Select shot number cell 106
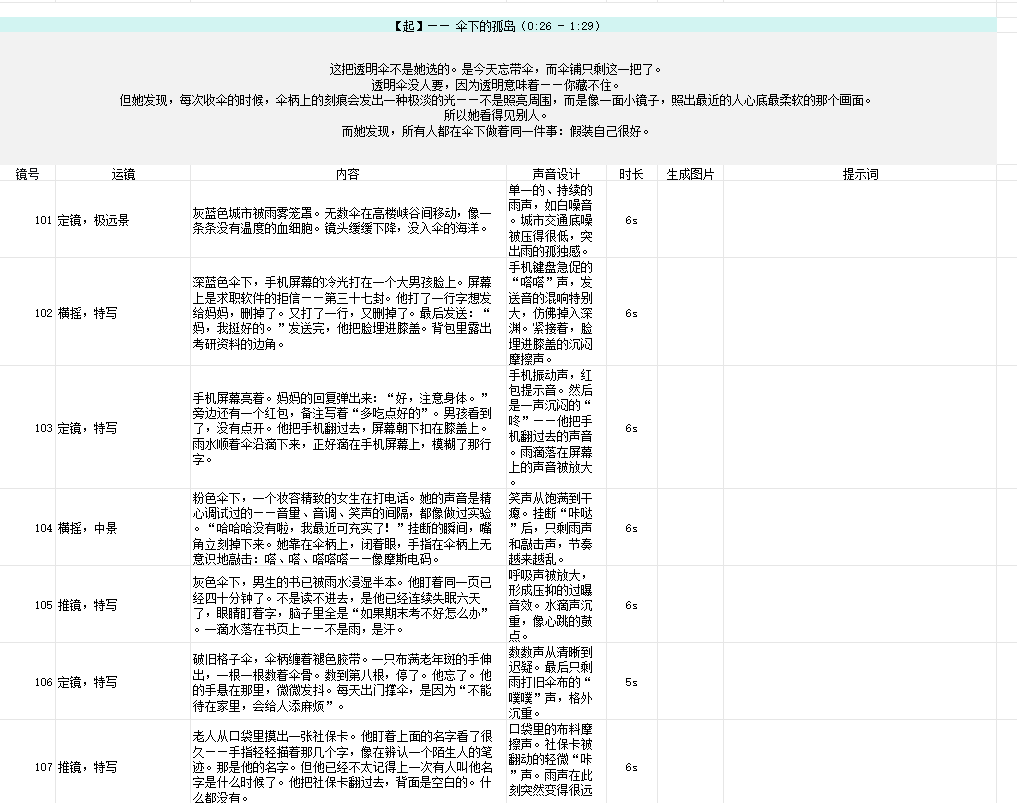Image resolution: width=1017 pixels, height=803 pixels. click(27, 682)
